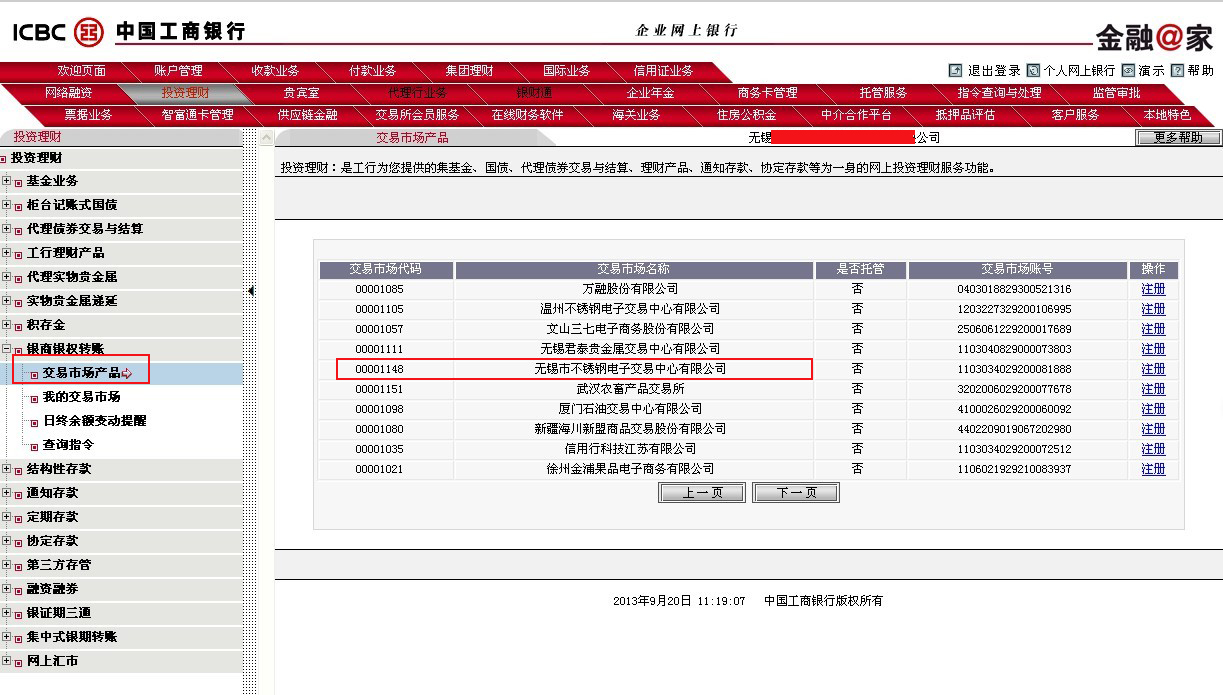The image size is (1223, 695).
Task: Open 我的交易市场 in the tree
Action: pos(81,397)
